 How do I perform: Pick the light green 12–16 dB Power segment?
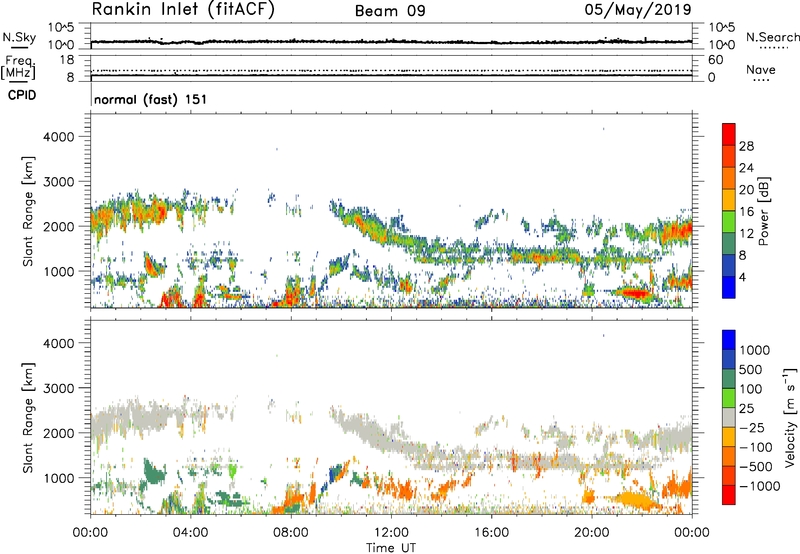(x=729, y=222)
